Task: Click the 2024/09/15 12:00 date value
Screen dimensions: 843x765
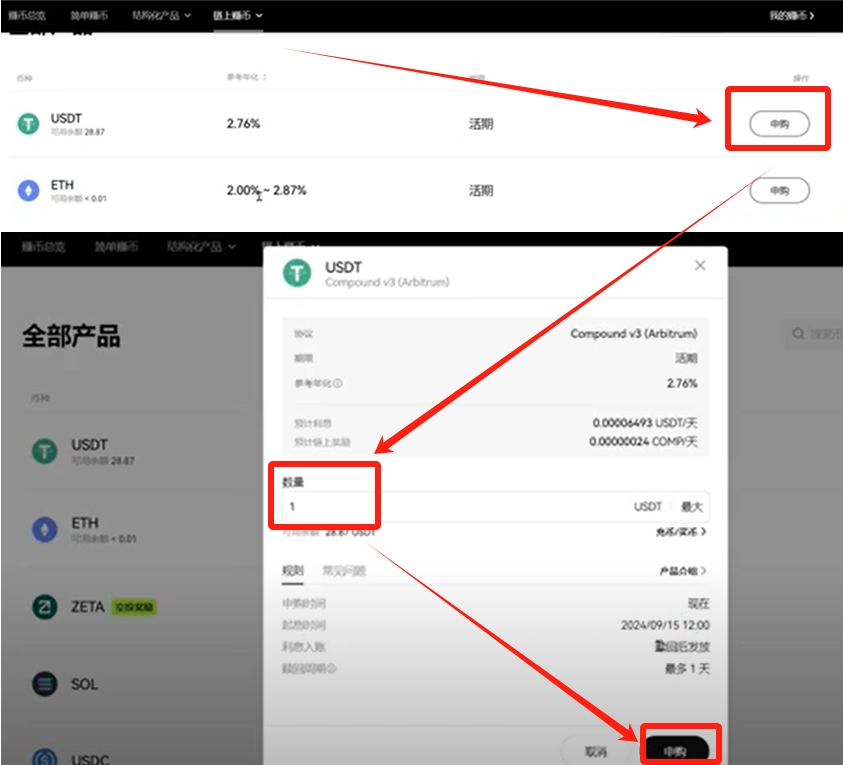Action: pos(665,625)
